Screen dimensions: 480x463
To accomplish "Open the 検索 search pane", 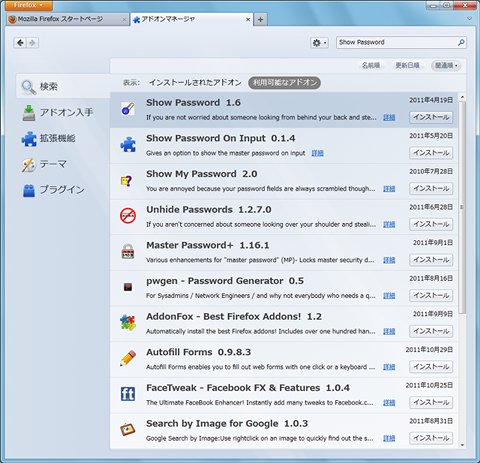I will [x=63, y=86].
